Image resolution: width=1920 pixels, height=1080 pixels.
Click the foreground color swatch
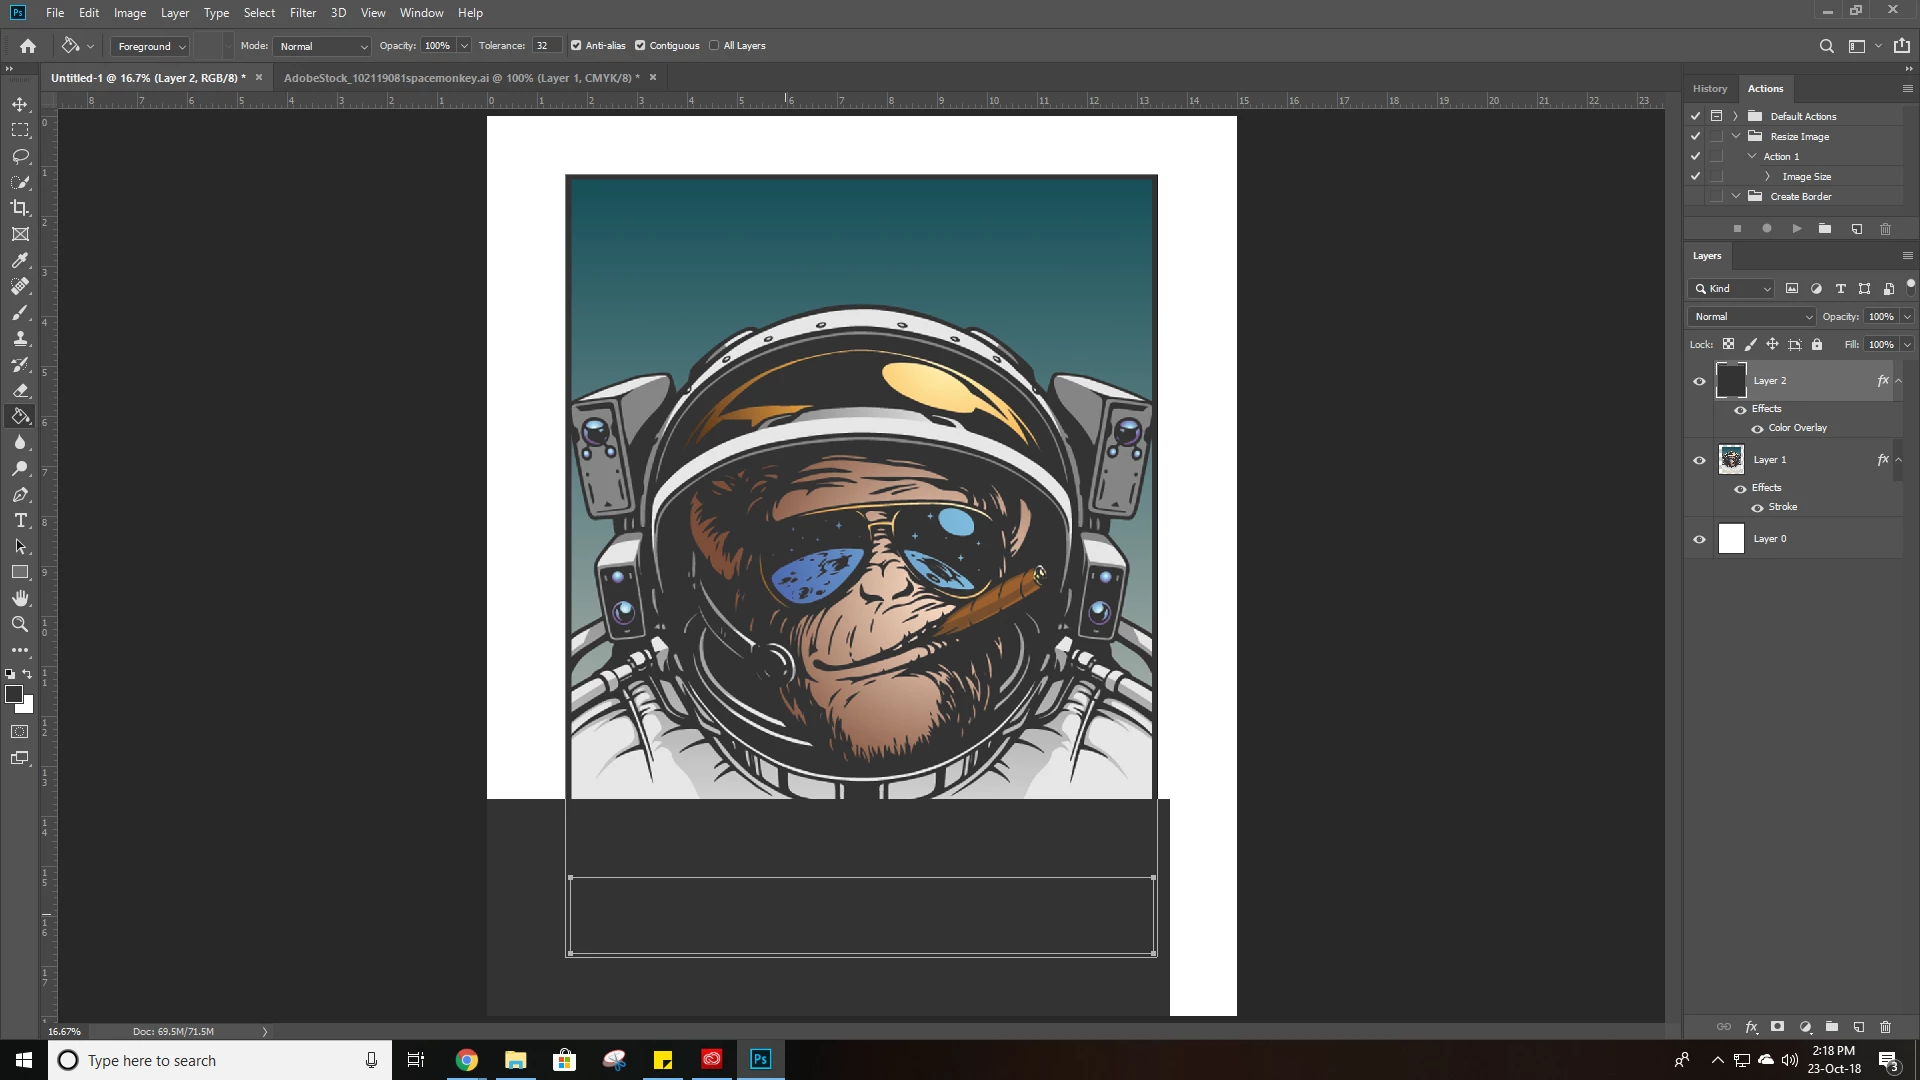pyautogui.click(x=14, y=694)
